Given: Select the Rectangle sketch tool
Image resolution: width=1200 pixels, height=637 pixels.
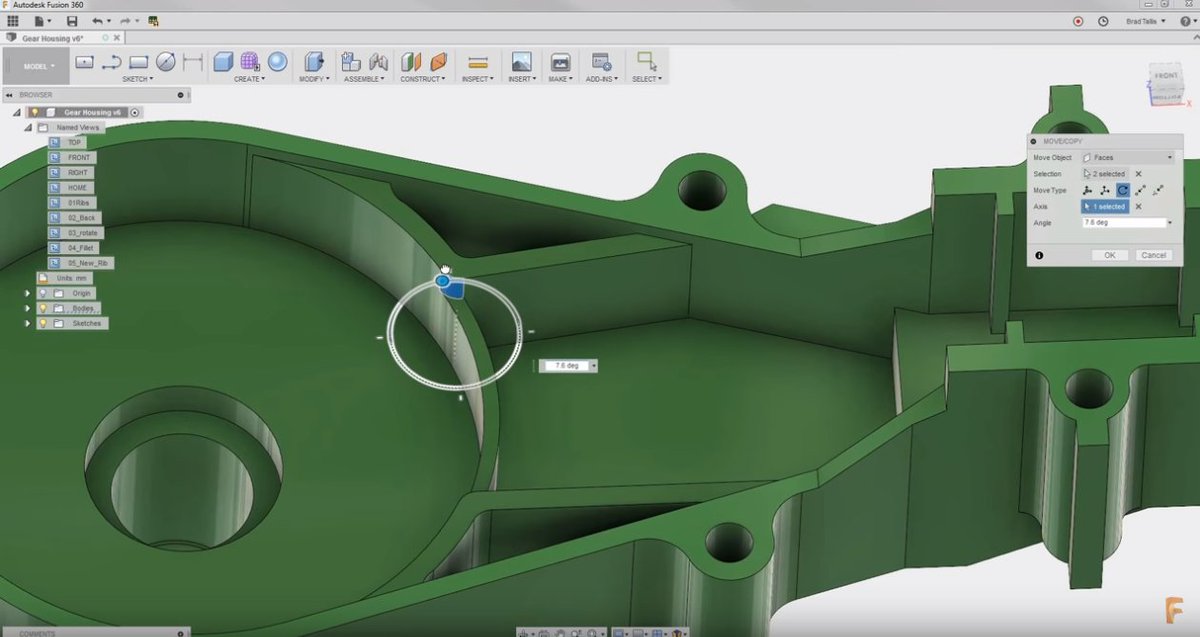Looking at the screenshot, I should (138, 62).
